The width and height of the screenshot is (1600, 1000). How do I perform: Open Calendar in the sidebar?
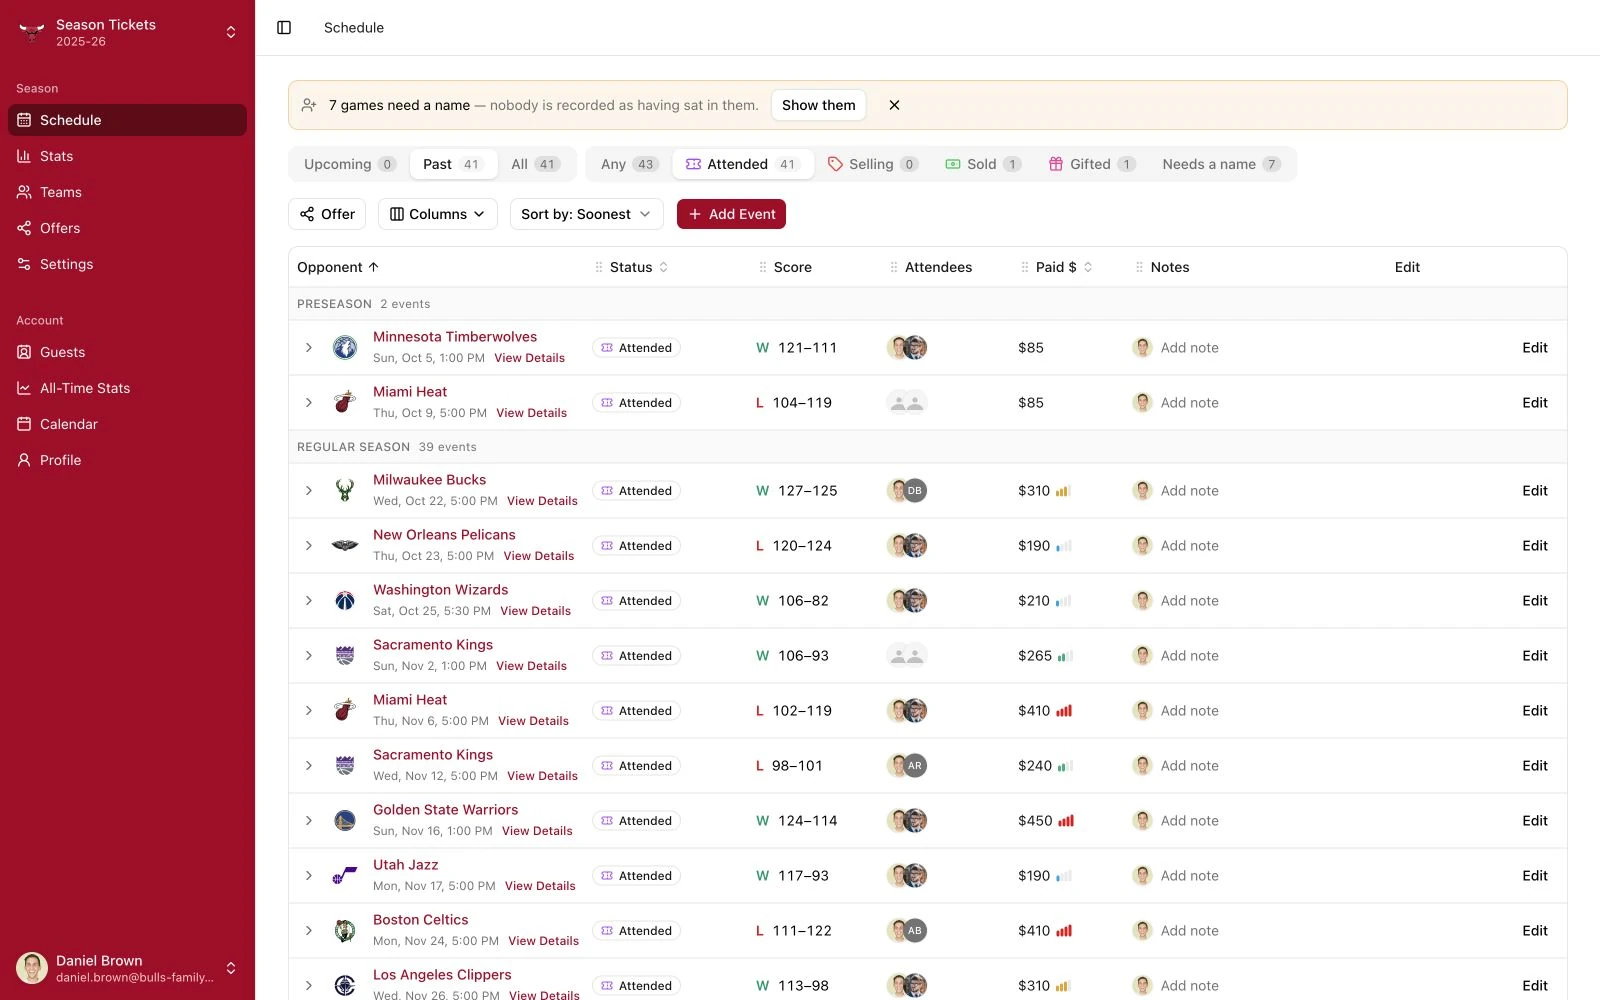(127, 424)
